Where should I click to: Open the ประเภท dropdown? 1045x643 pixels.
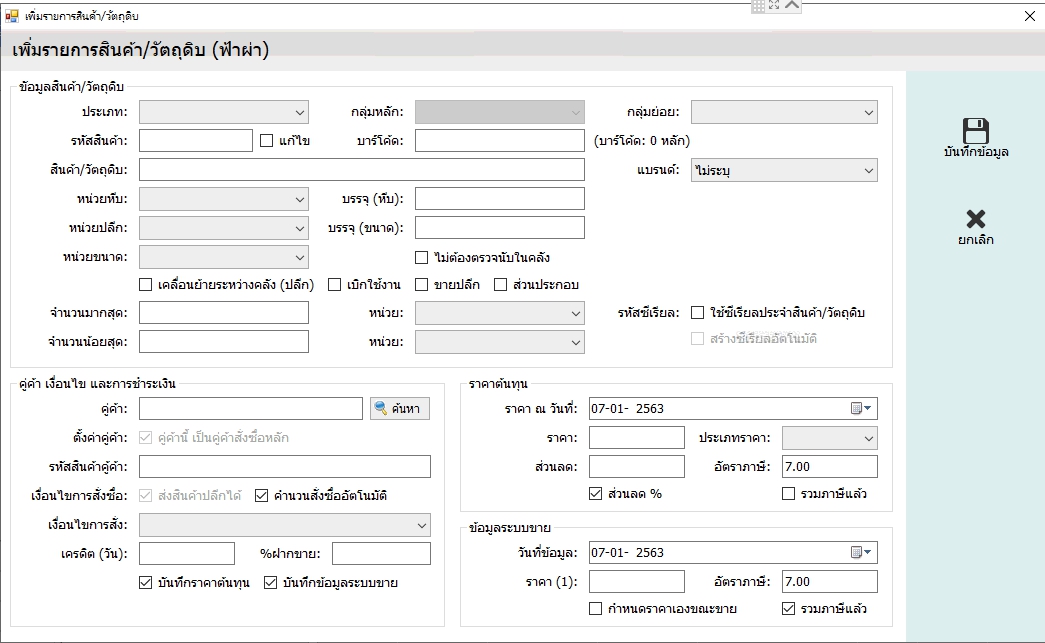[x=224, y=112]
